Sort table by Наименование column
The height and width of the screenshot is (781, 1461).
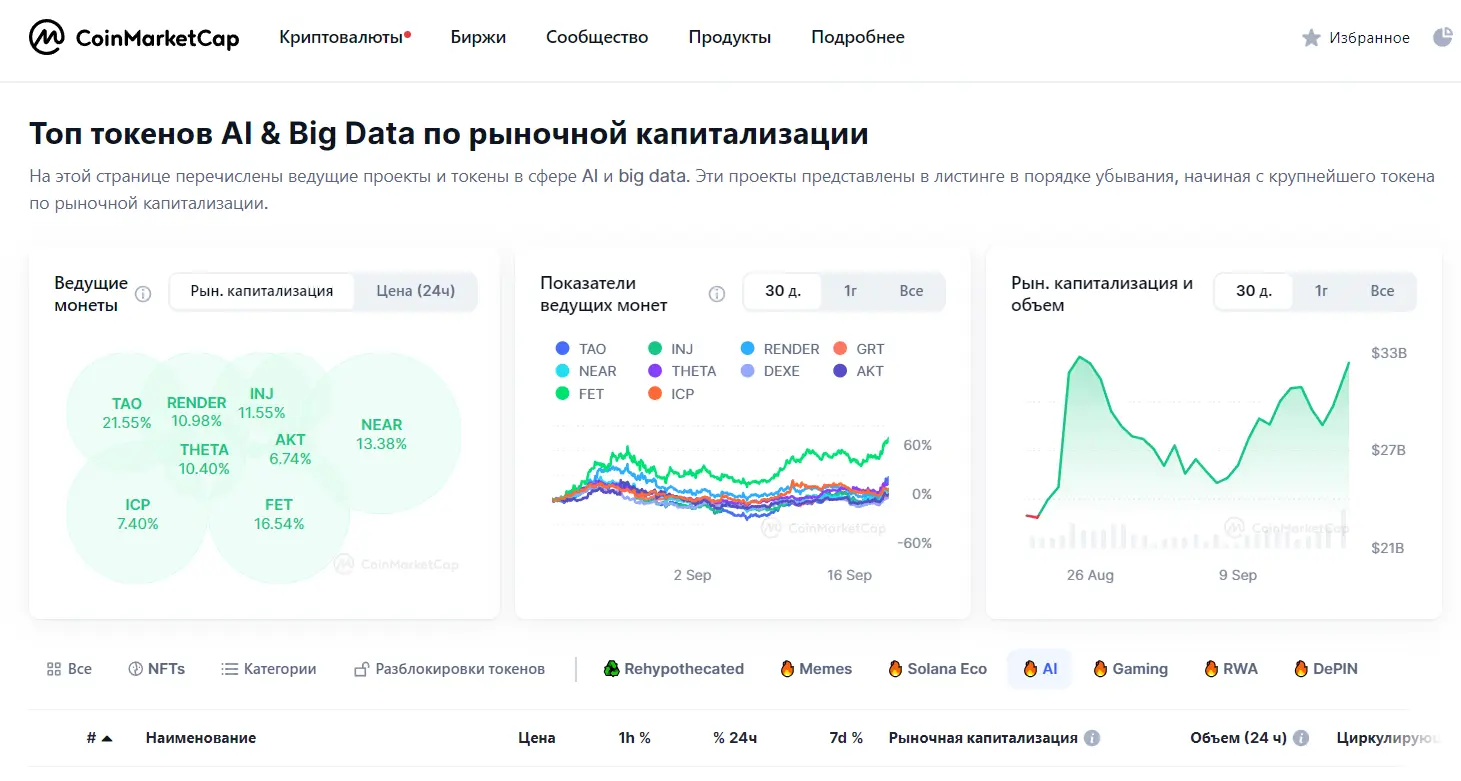(x=201, y=738)
